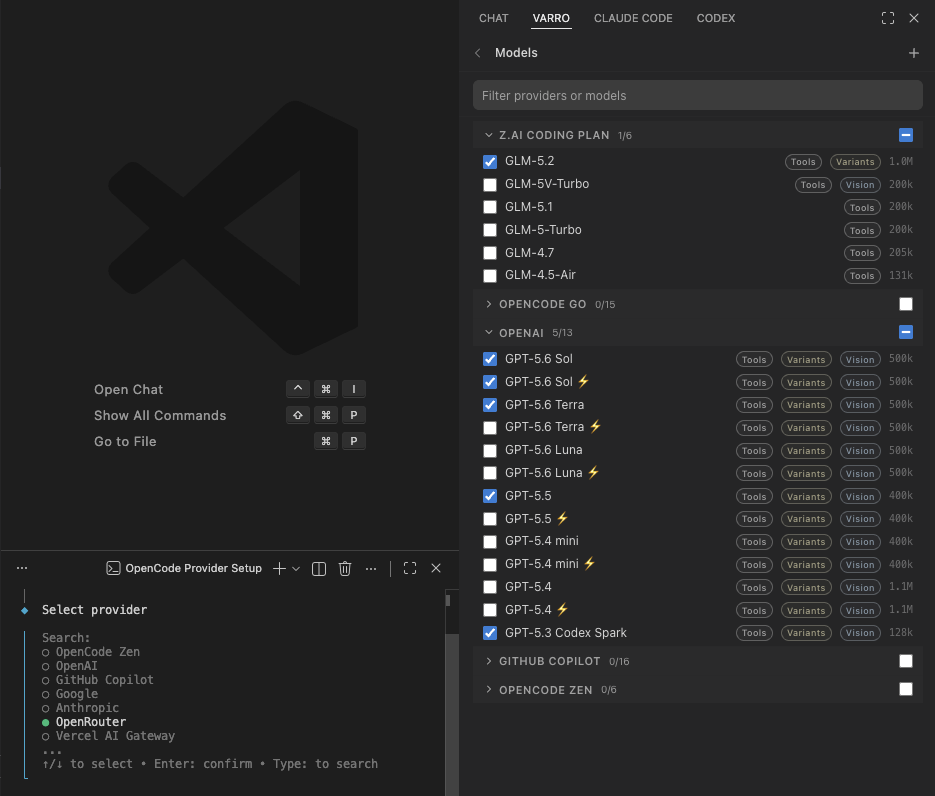This screenshot has width=935, height=796.
Task: Open panel views ellipsis at left
Action: pyautogui.click(x=22, y=568)
